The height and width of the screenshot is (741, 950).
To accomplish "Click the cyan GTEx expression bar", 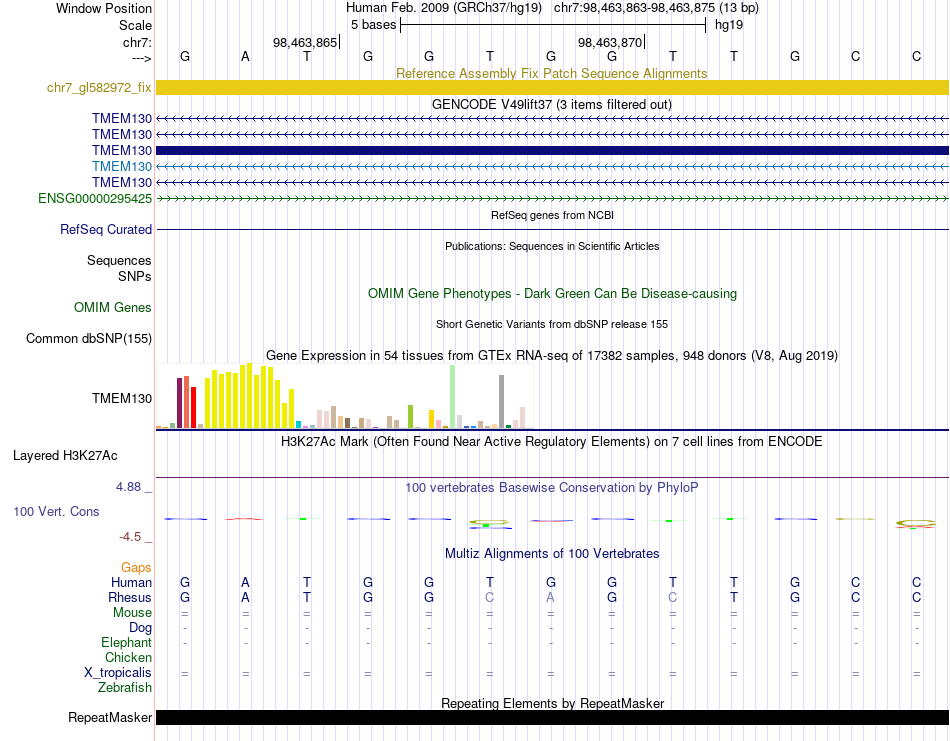I will click(298, 424).
